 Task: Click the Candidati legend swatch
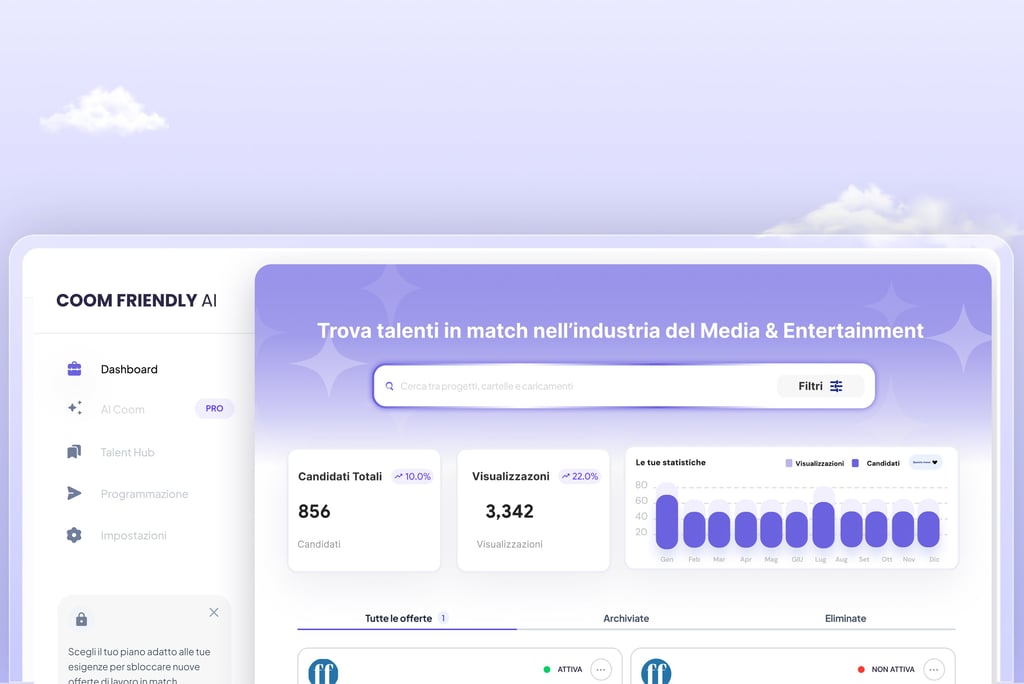pyautogui.click(x=856, y=463)
